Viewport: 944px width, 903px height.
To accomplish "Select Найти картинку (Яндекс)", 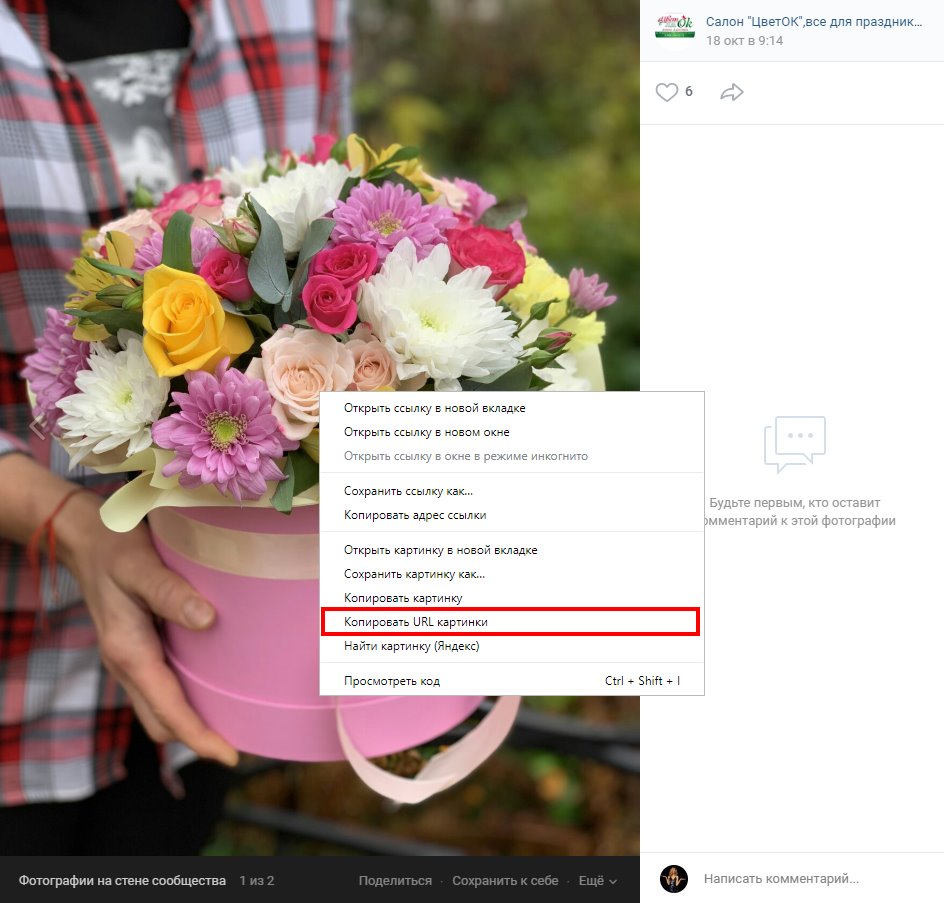I will click(411, 646).
